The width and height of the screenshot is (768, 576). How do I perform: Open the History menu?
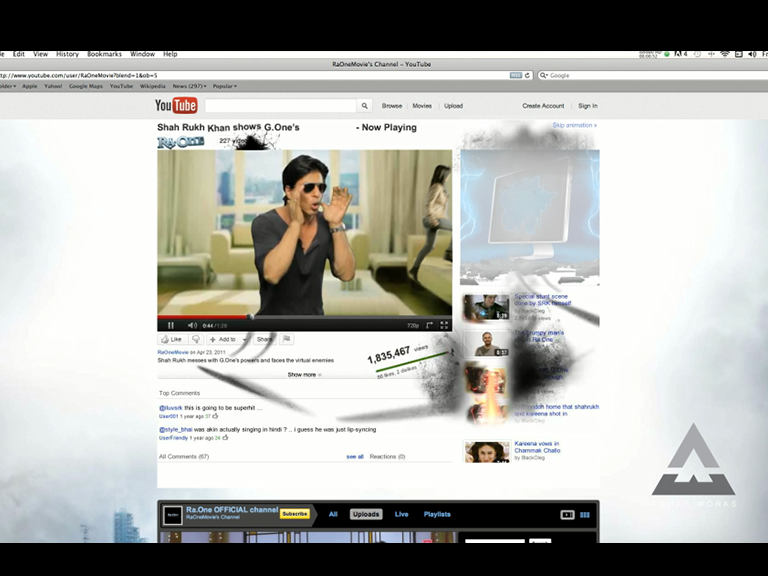click(68, 54)
